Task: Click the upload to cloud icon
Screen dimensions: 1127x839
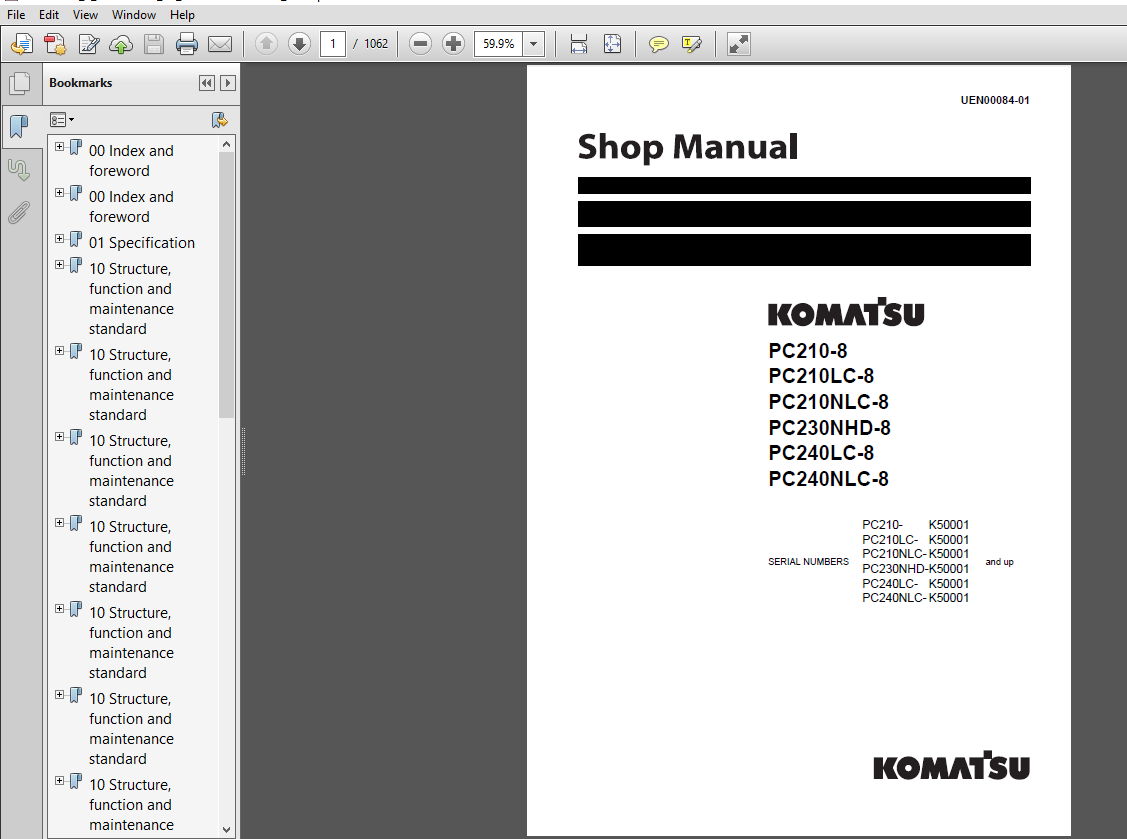Action: click(x=121, y=44)
